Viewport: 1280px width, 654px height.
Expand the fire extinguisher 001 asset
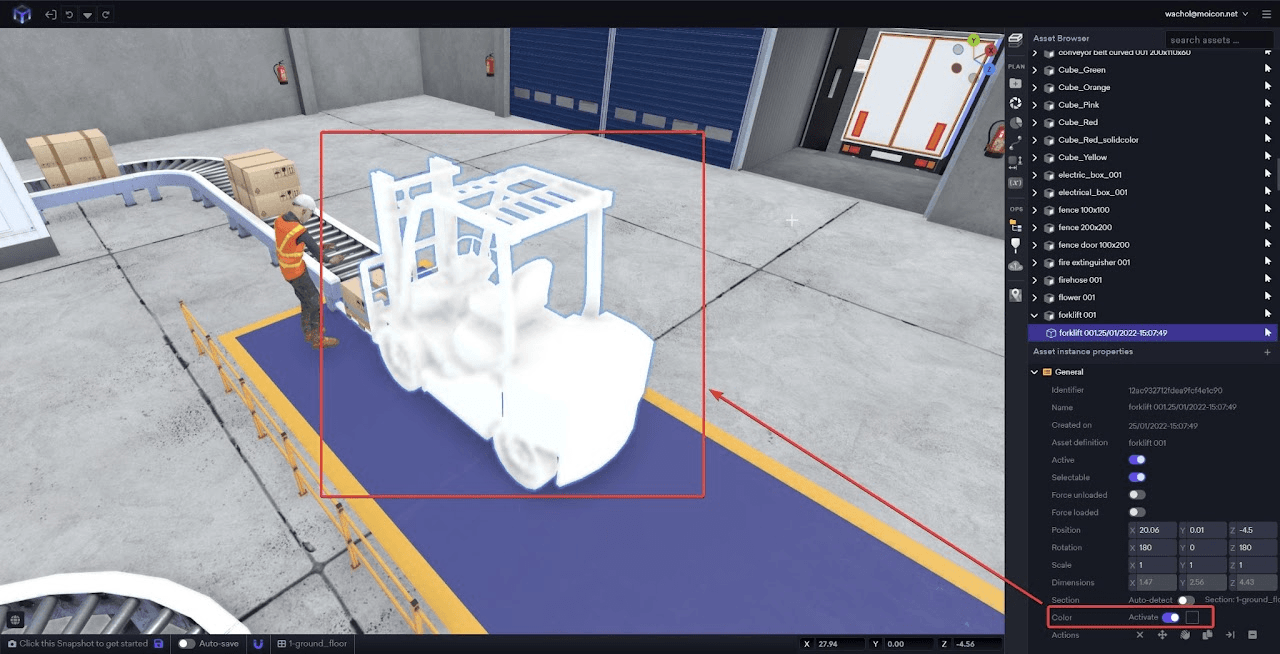[x=1034, y=262]
